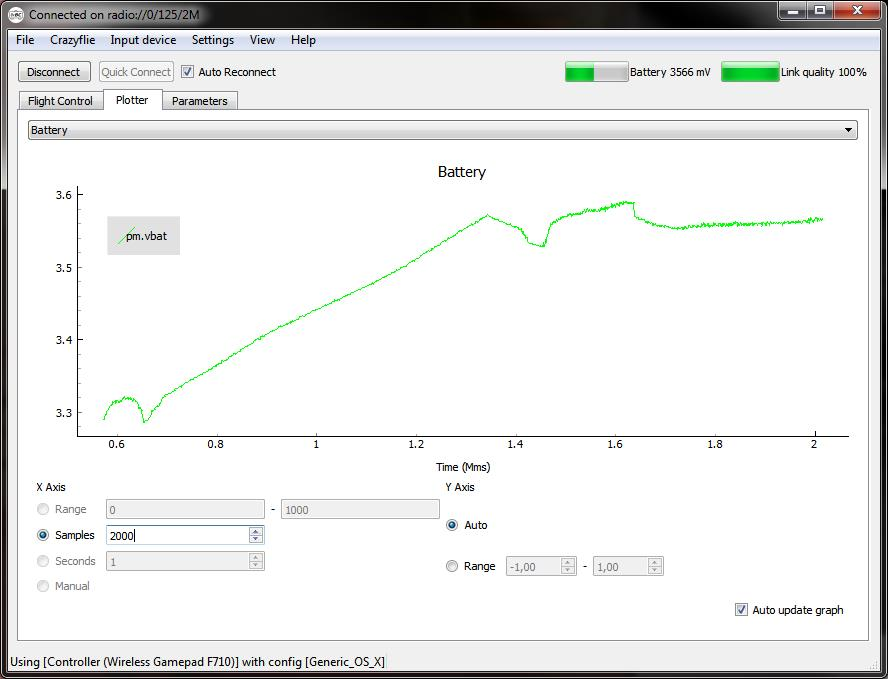The height and width of the screenshot is (679, 888).
Task: Select the Y Axis Range radio button
Action: click(x=452, y=566)
